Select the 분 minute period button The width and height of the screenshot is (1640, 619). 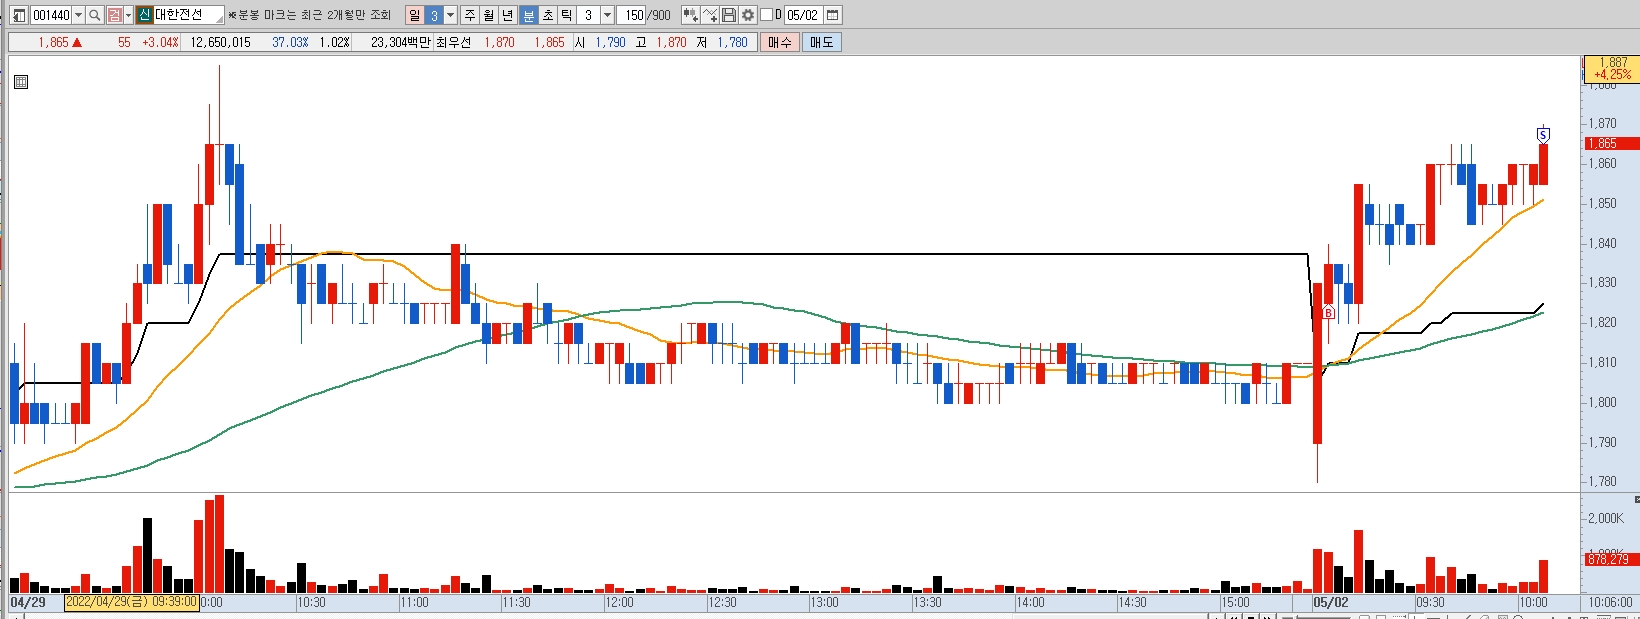click(528, 15)
